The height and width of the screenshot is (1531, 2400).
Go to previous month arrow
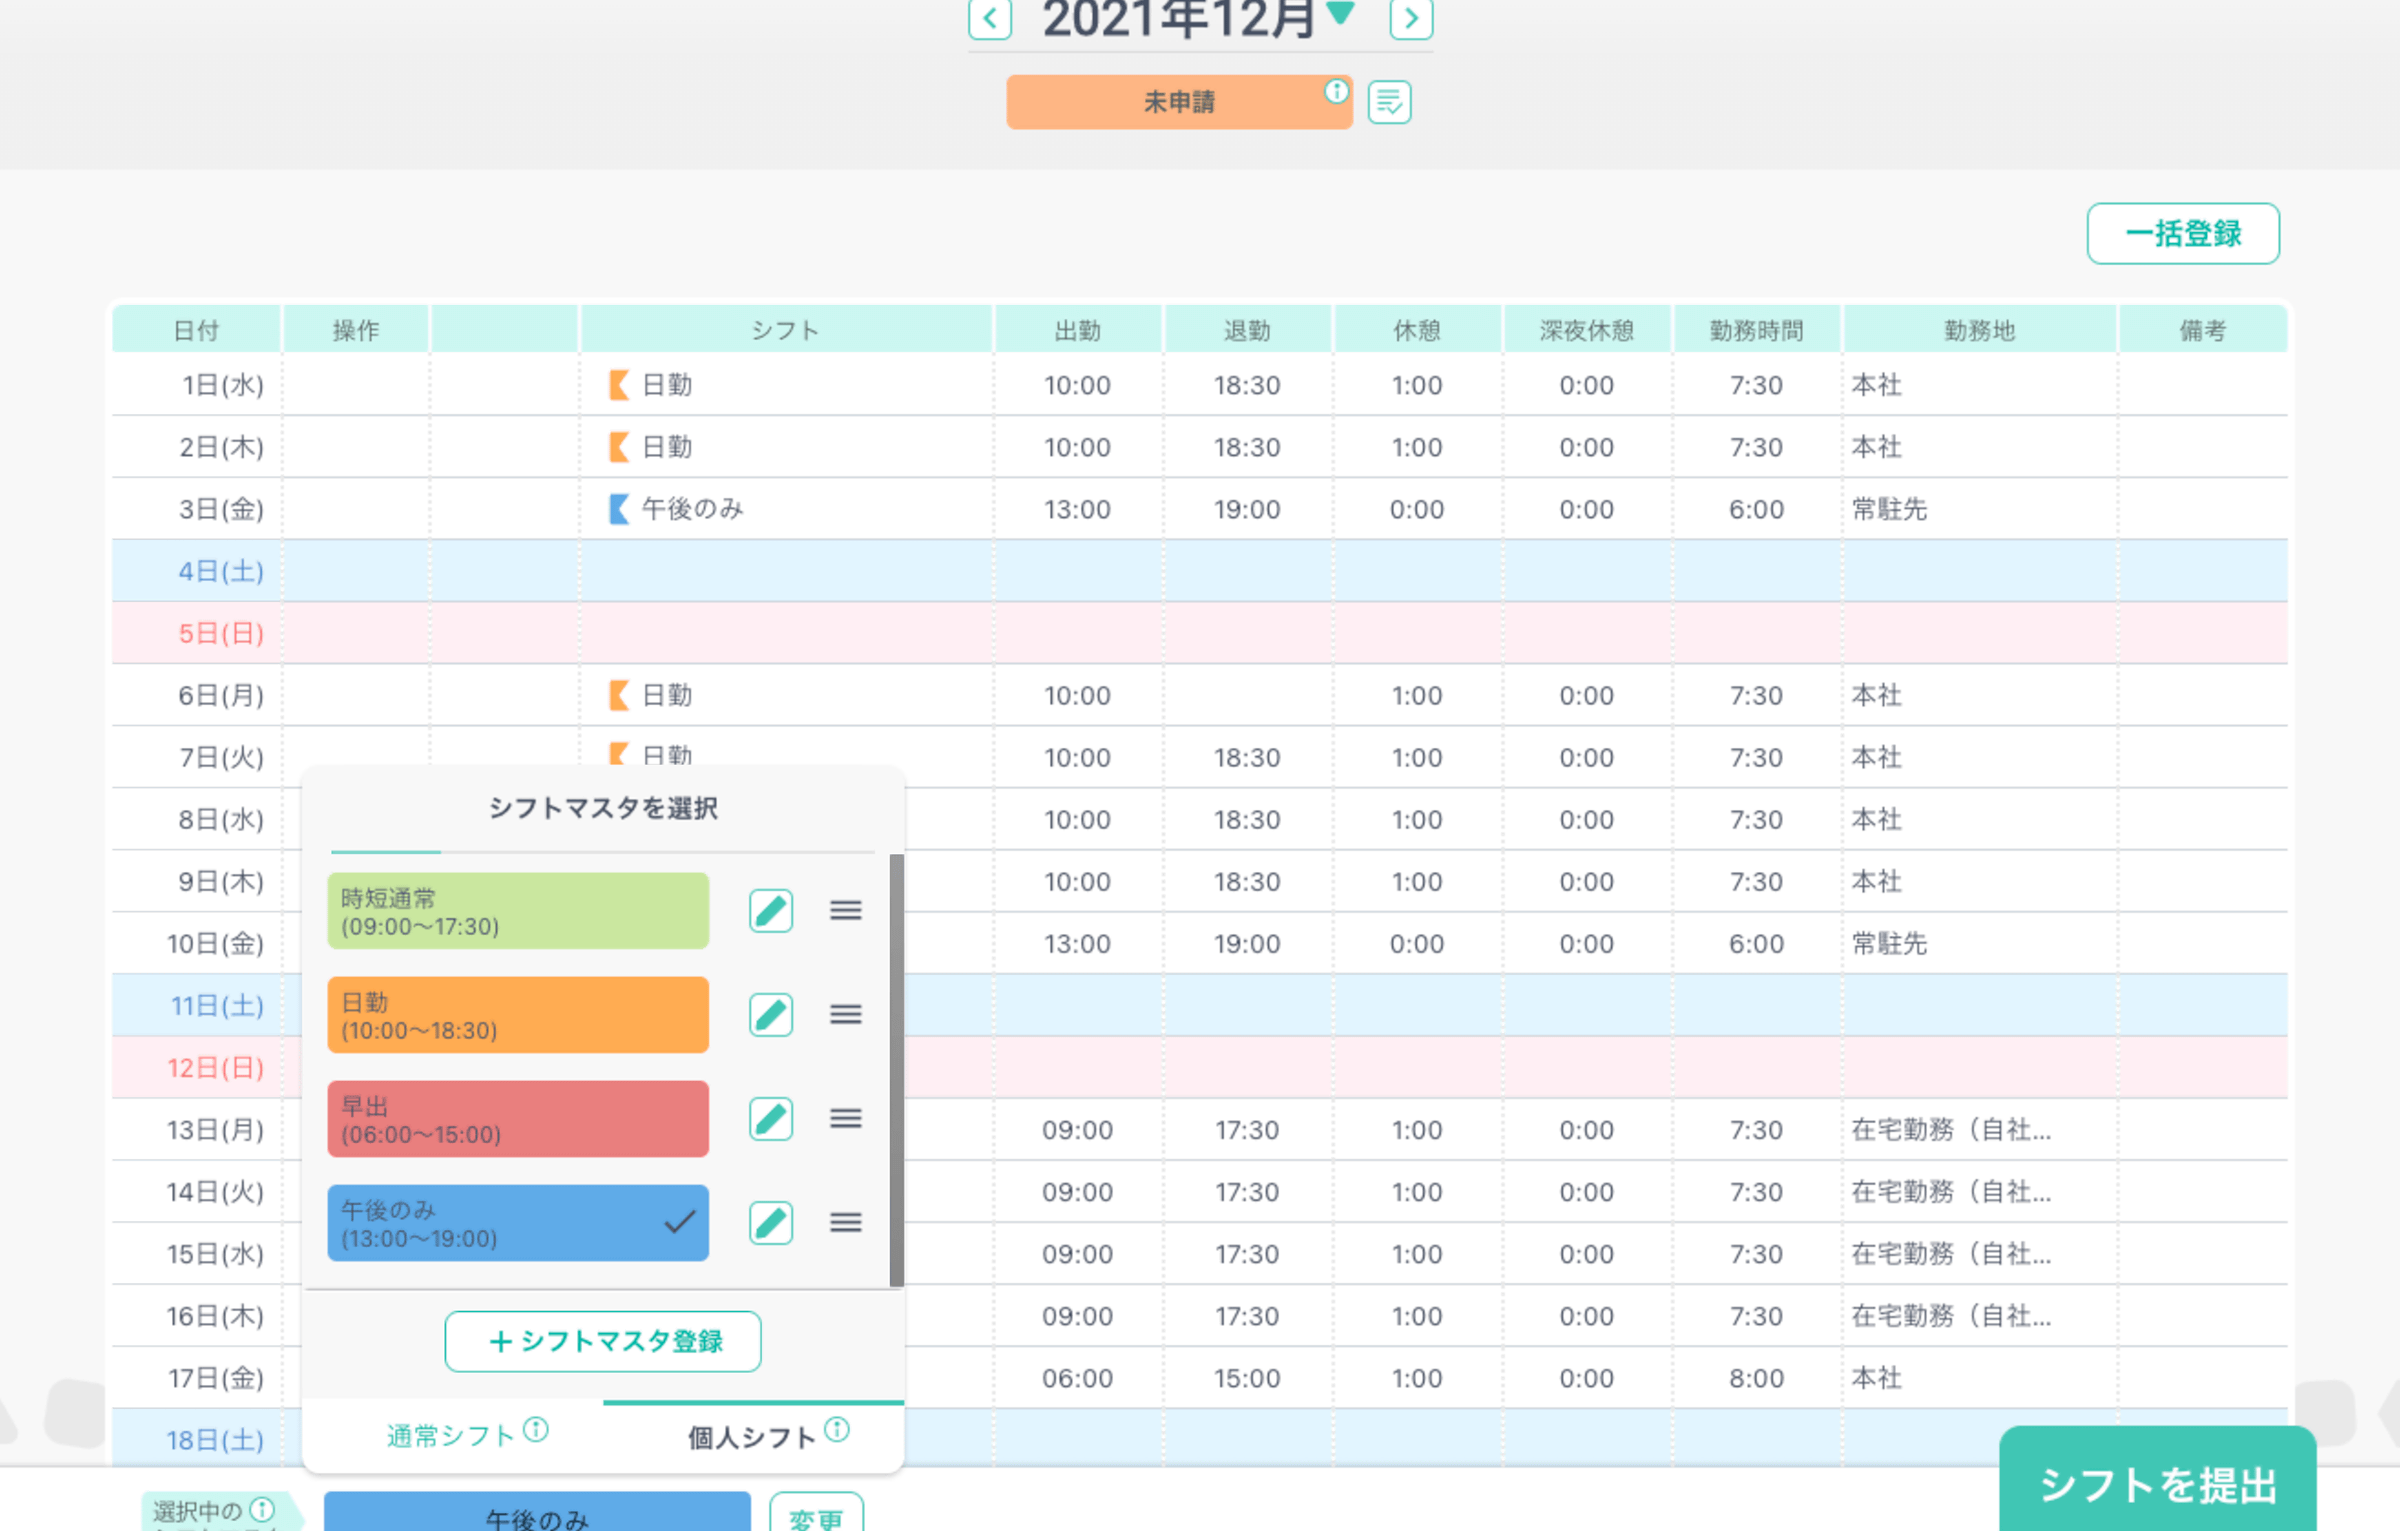(990, 18)
